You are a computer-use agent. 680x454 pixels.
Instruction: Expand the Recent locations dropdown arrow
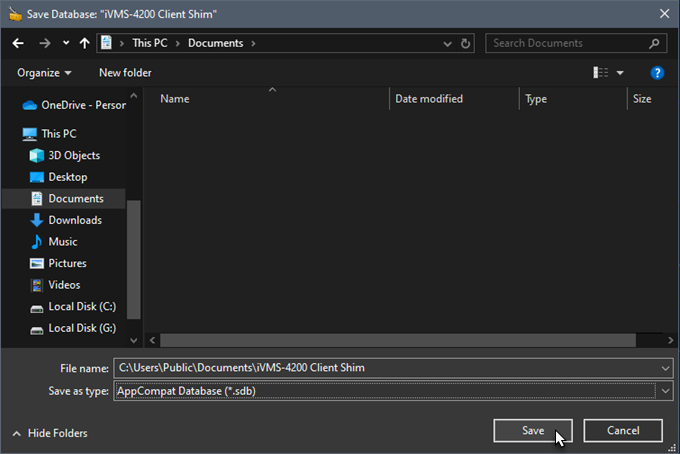coord(66,43)
